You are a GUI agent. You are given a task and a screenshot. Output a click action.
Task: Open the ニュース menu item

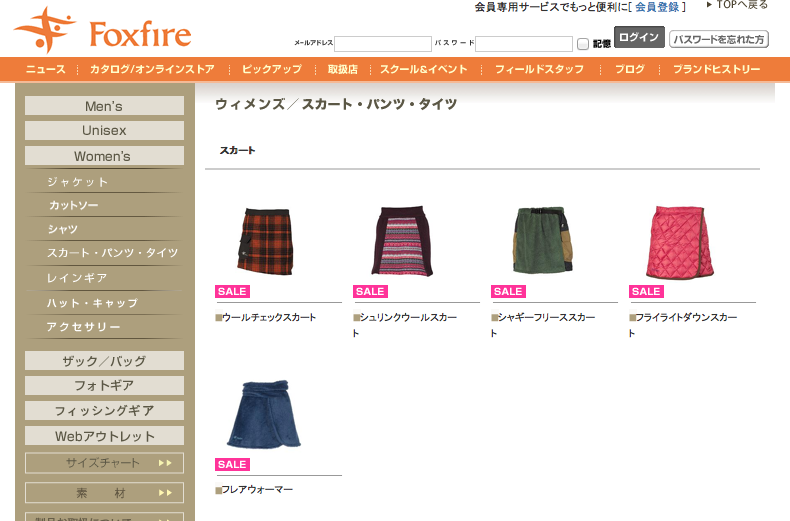point(46,70)
